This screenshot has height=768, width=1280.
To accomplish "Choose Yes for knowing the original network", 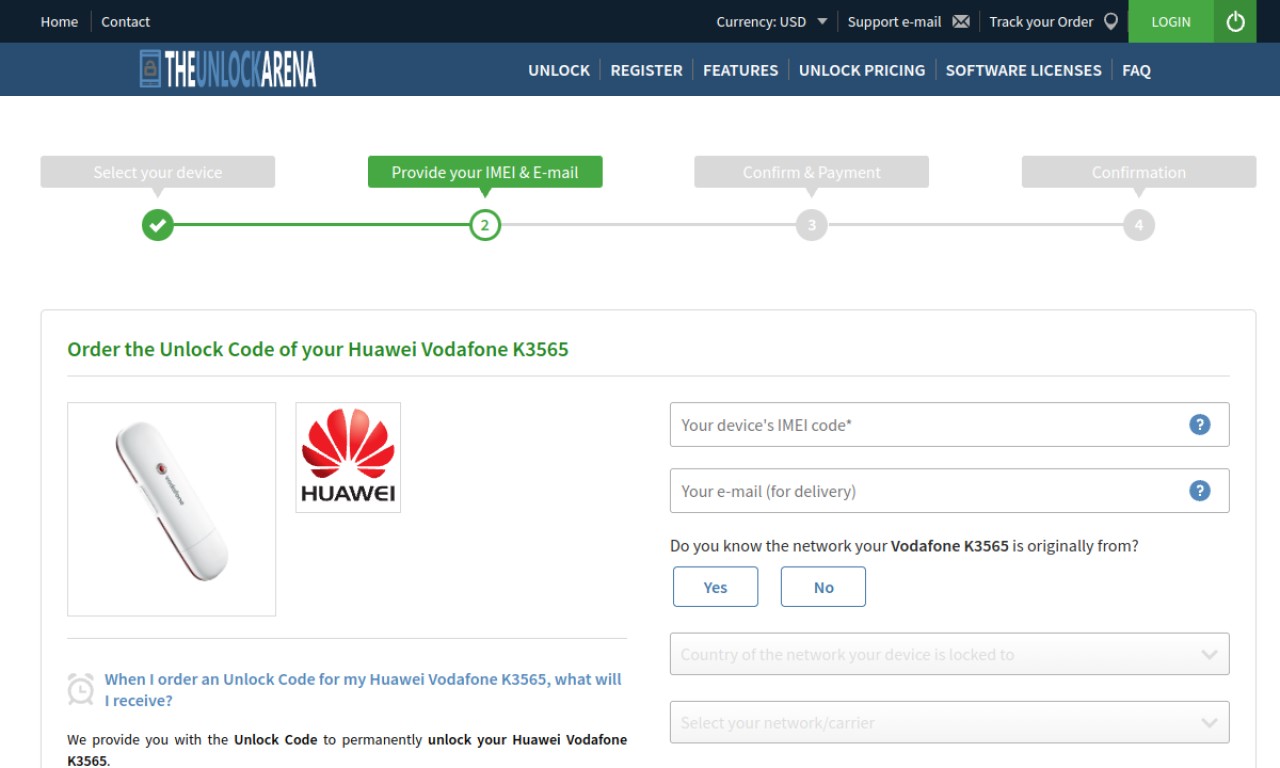I will (715, 587).
